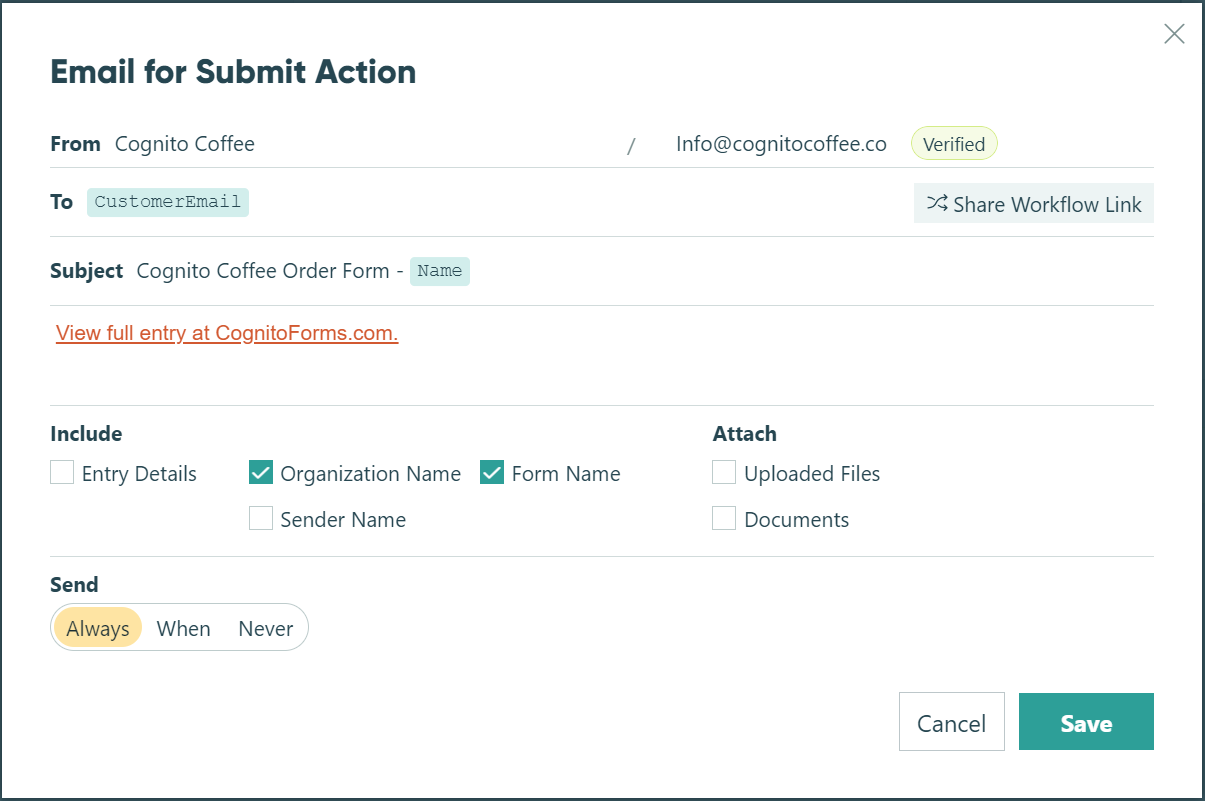The width and height of the screenshot is (1205, 801).
Task: Check the Documents attachment option
Action: pyautogui.click(x=724, y=518)
